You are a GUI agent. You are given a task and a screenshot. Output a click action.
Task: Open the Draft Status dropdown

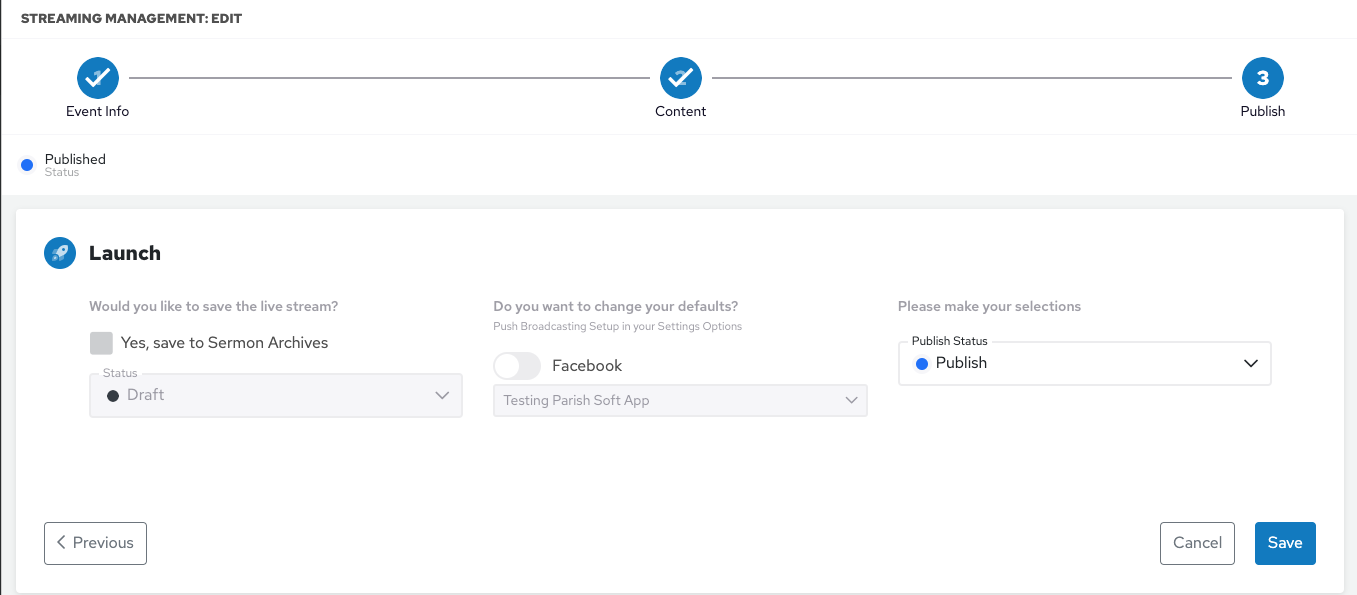point(276,396)
